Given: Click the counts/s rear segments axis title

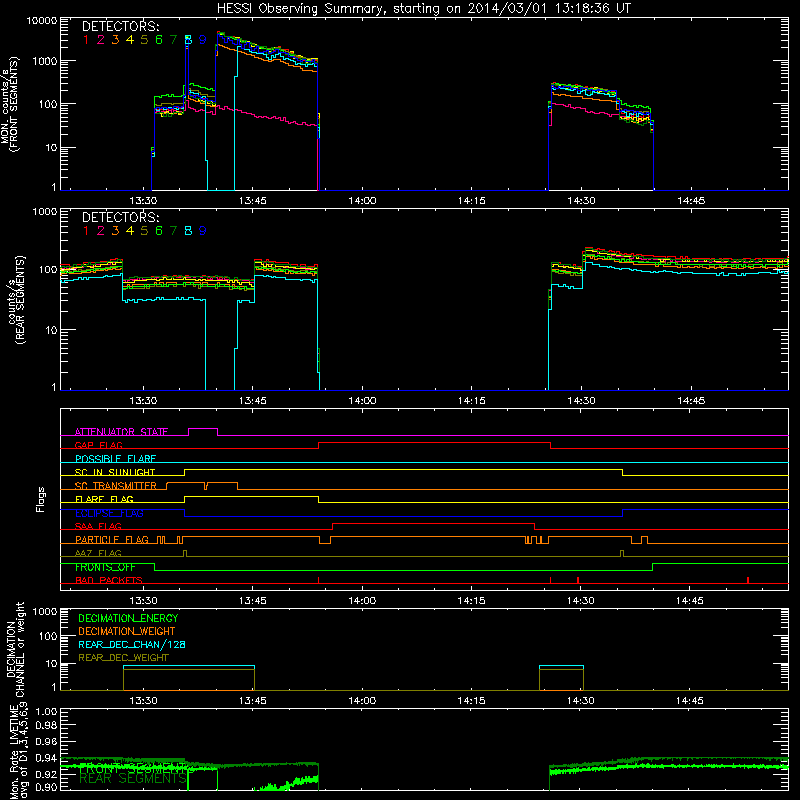Looking at the screenshot, I should [x=16, y=299].
